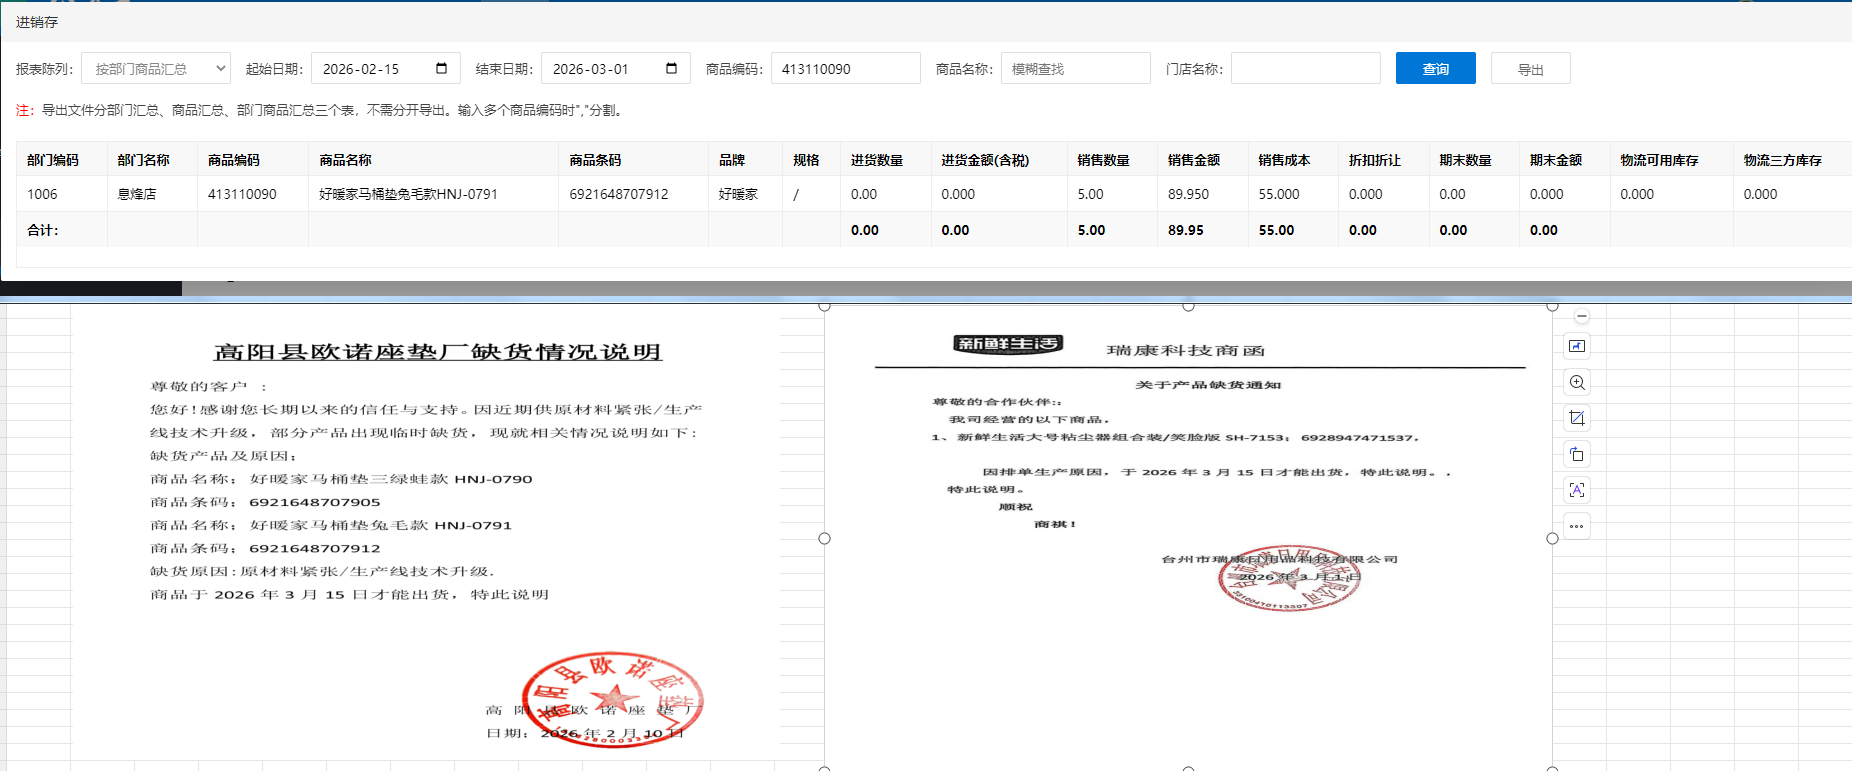1852x771 pixels.
Task: Collapse the floating image toolbar with the minus icon
Action: pyautogui.click(x=1581, y=317)
